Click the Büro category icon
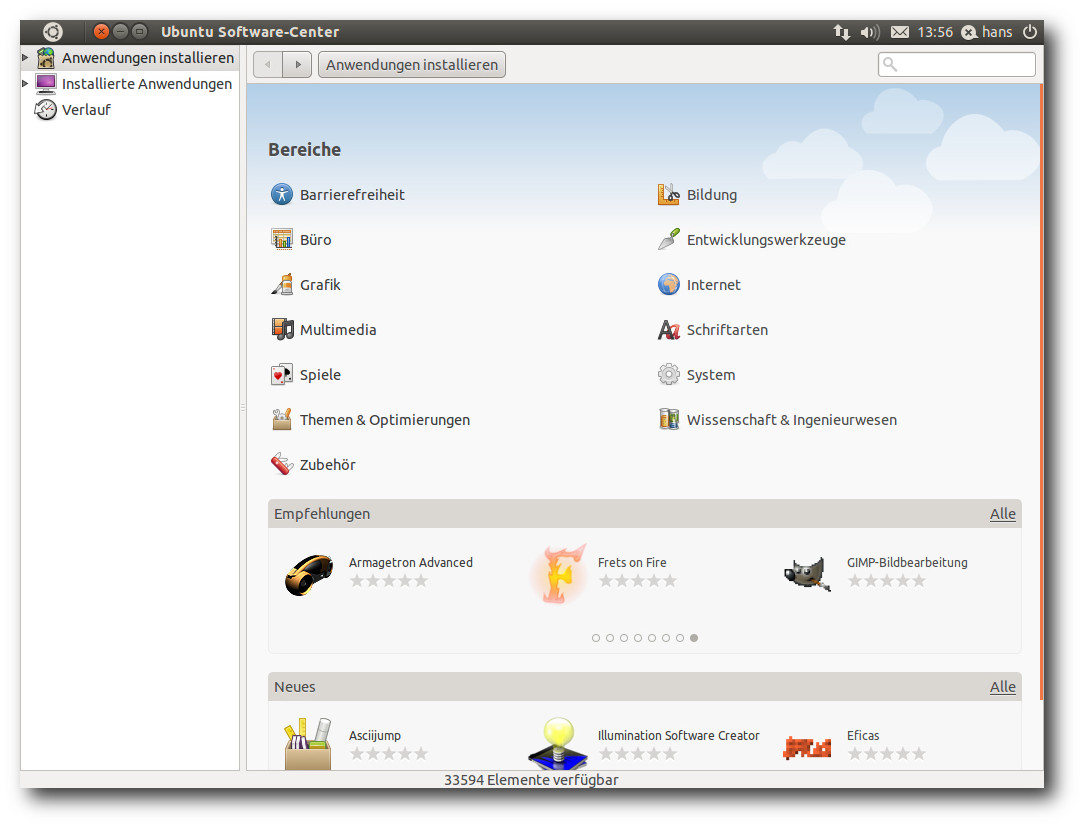The height and width of the screenshot is (828, 1084). 282,240
